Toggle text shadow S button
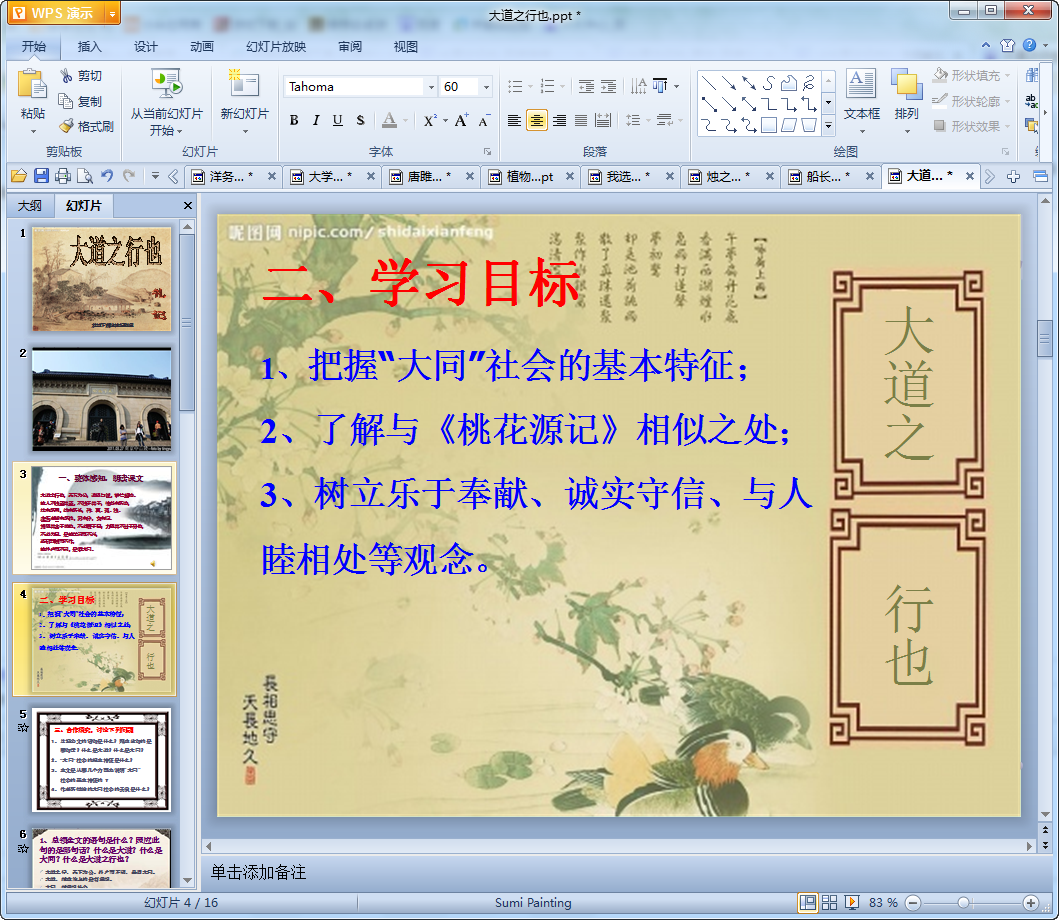Viewport: 1059px width, 920px height. 360,120
